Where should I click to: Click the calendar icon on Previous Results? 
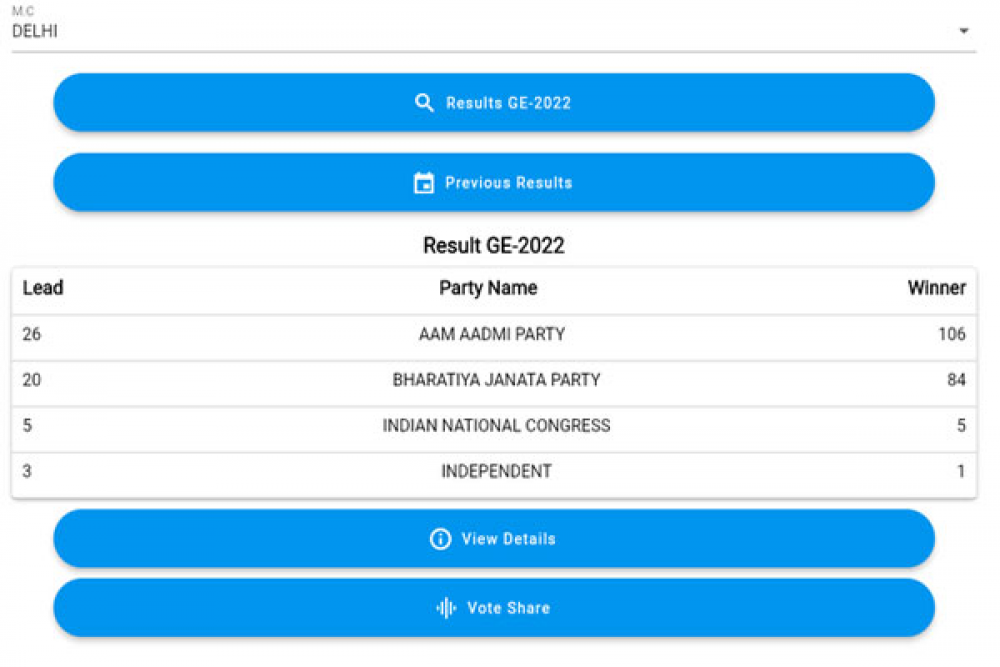(423, 182)
